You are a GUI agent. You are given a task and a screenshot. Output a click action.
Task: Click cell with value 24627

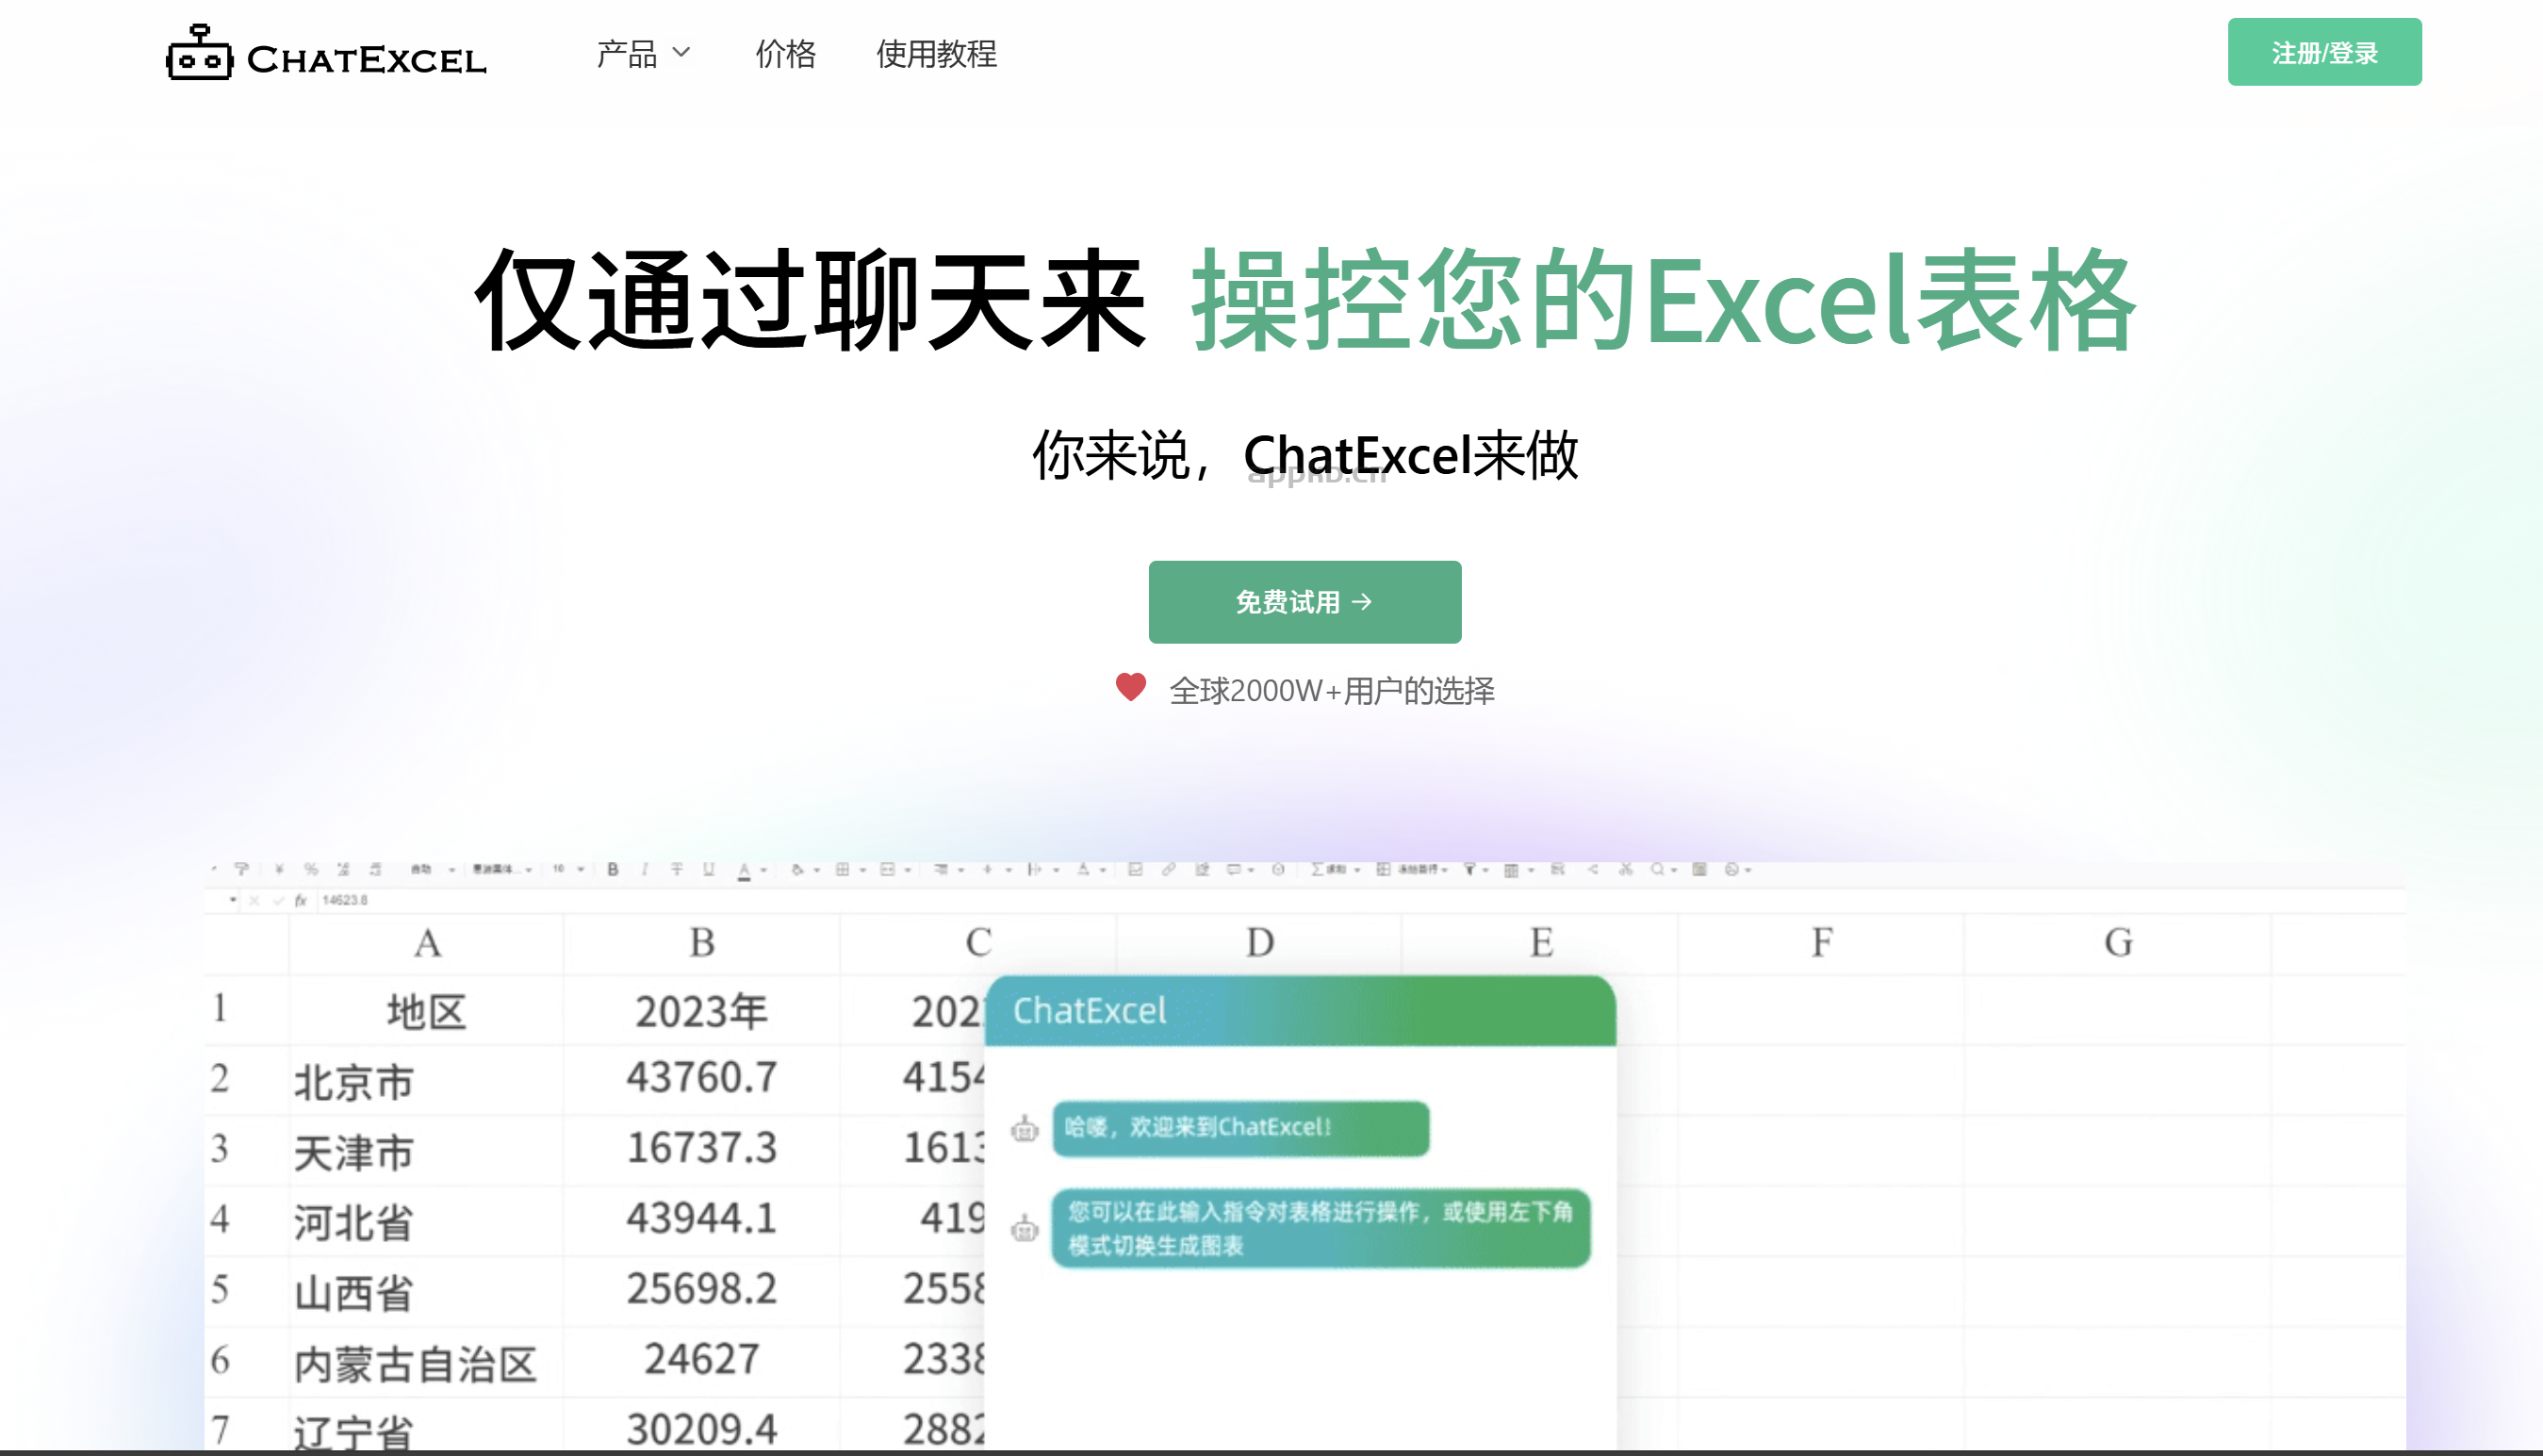coord(702,1360)
